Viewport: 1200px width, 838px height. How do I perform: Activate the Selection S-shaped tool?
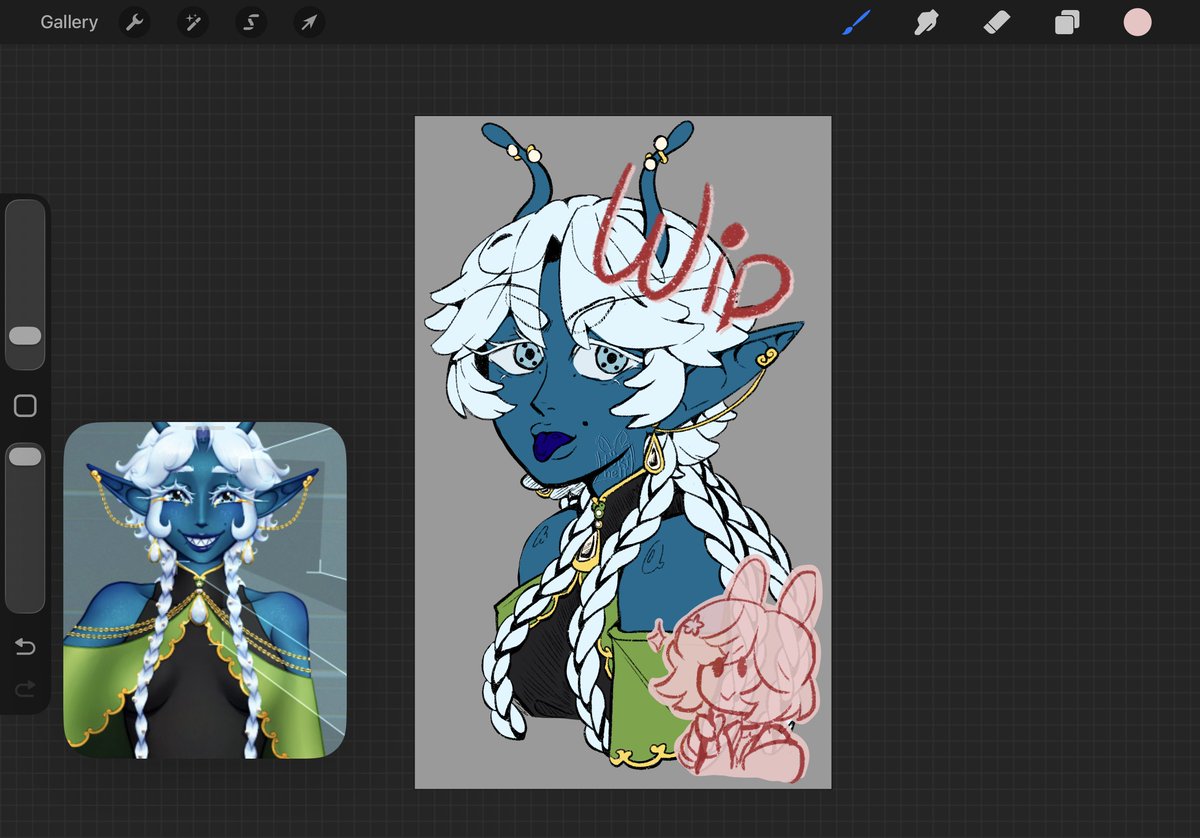coord(251,22)
